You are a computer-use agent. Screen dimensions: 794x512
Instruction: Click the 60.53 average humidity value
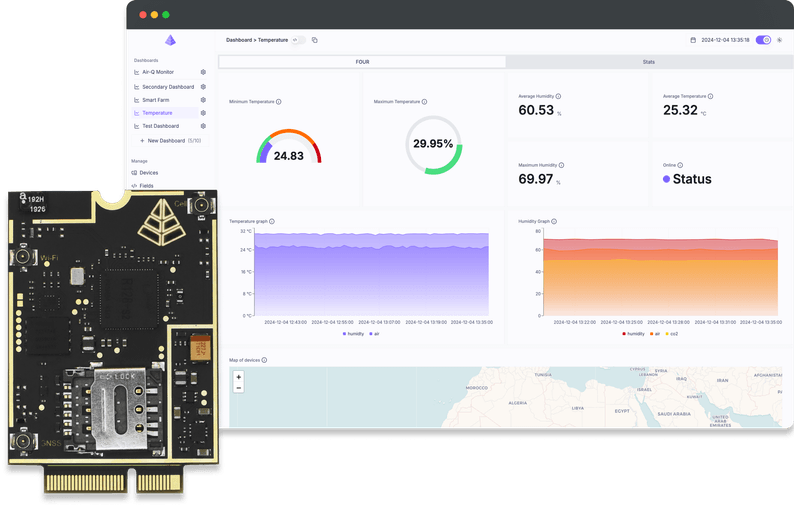536,110
